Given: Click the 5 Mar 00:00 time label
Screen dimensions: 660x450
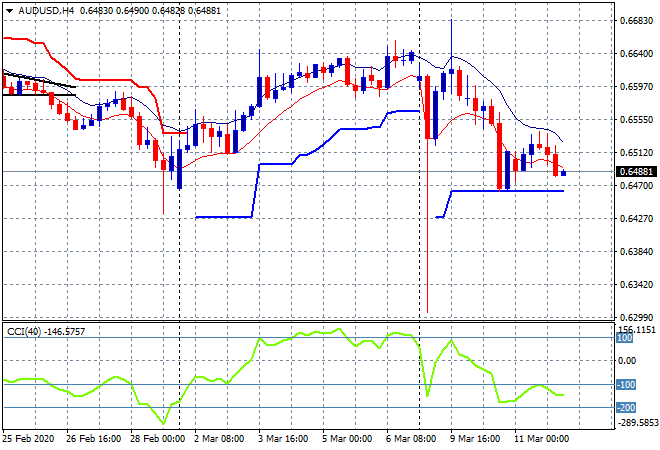Looking at the screenshot, I should click(347, 439).
